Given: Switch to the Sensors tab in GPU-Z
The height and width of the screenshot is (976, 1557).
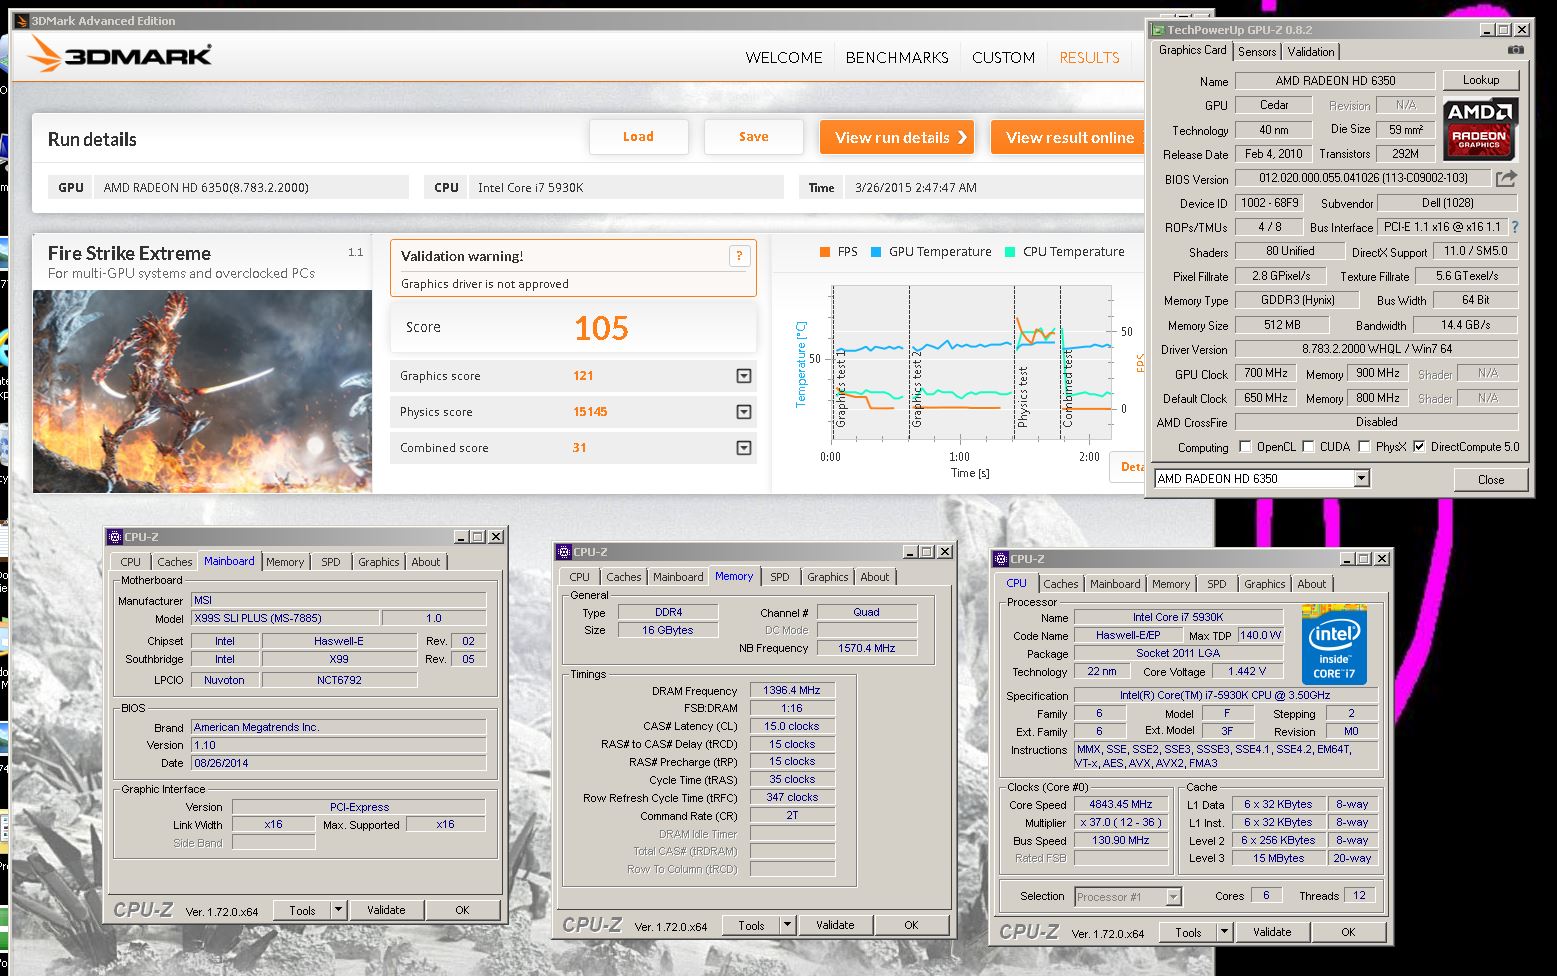Looking at the screenshot, I should pos(1257,52).
